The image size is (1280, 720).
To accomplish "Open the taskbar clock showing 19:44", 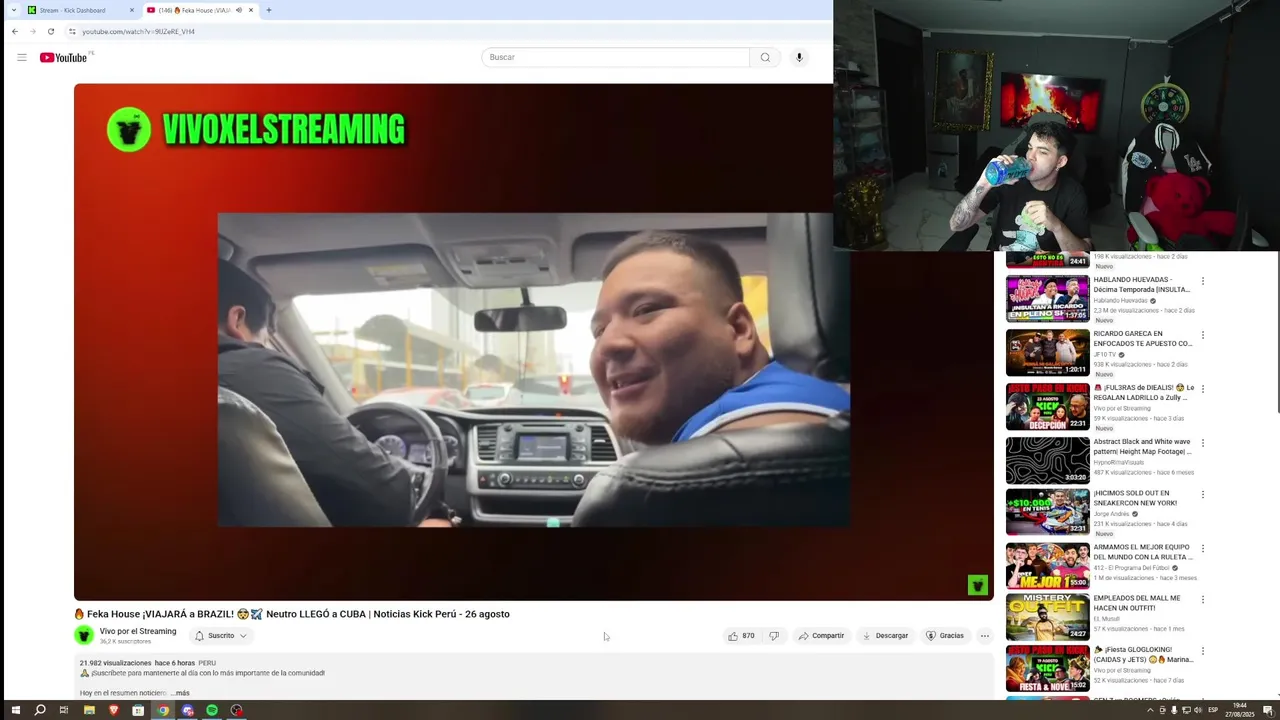I will (x=1240, y=710).
